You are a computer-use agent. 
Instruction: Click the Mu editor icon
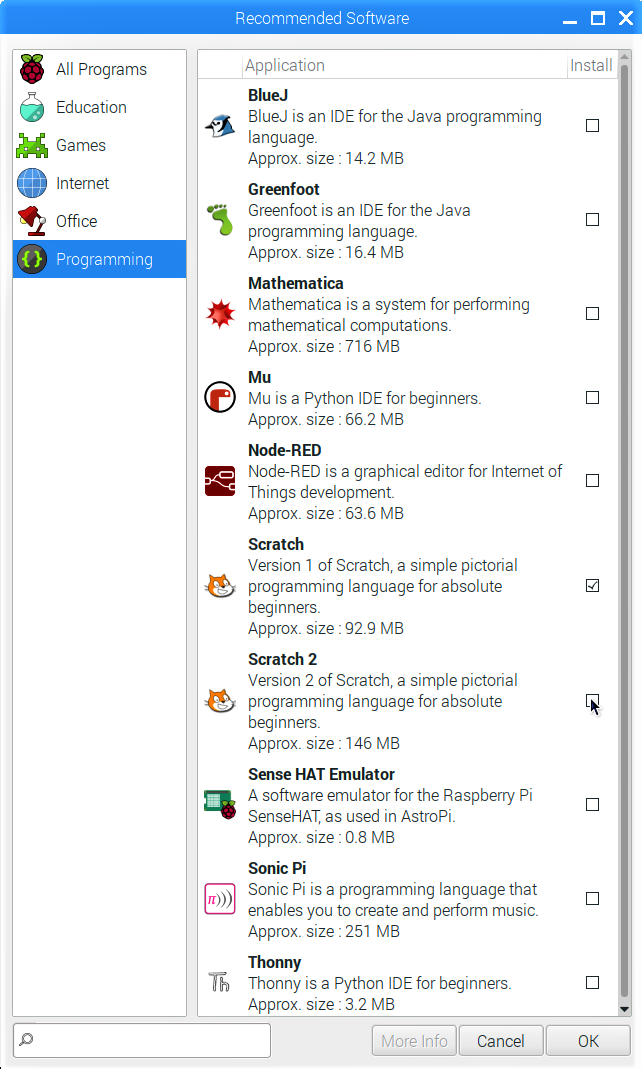pyautogui.click(x=220, y=397)
